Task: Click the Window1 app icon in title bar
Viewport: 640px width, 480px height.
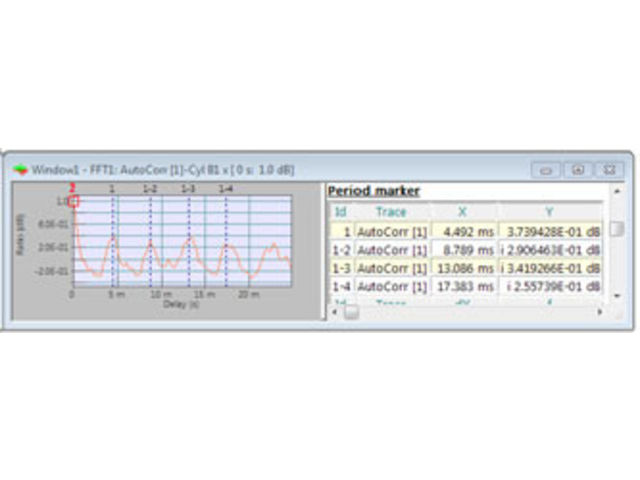Action: coord(20,169)
